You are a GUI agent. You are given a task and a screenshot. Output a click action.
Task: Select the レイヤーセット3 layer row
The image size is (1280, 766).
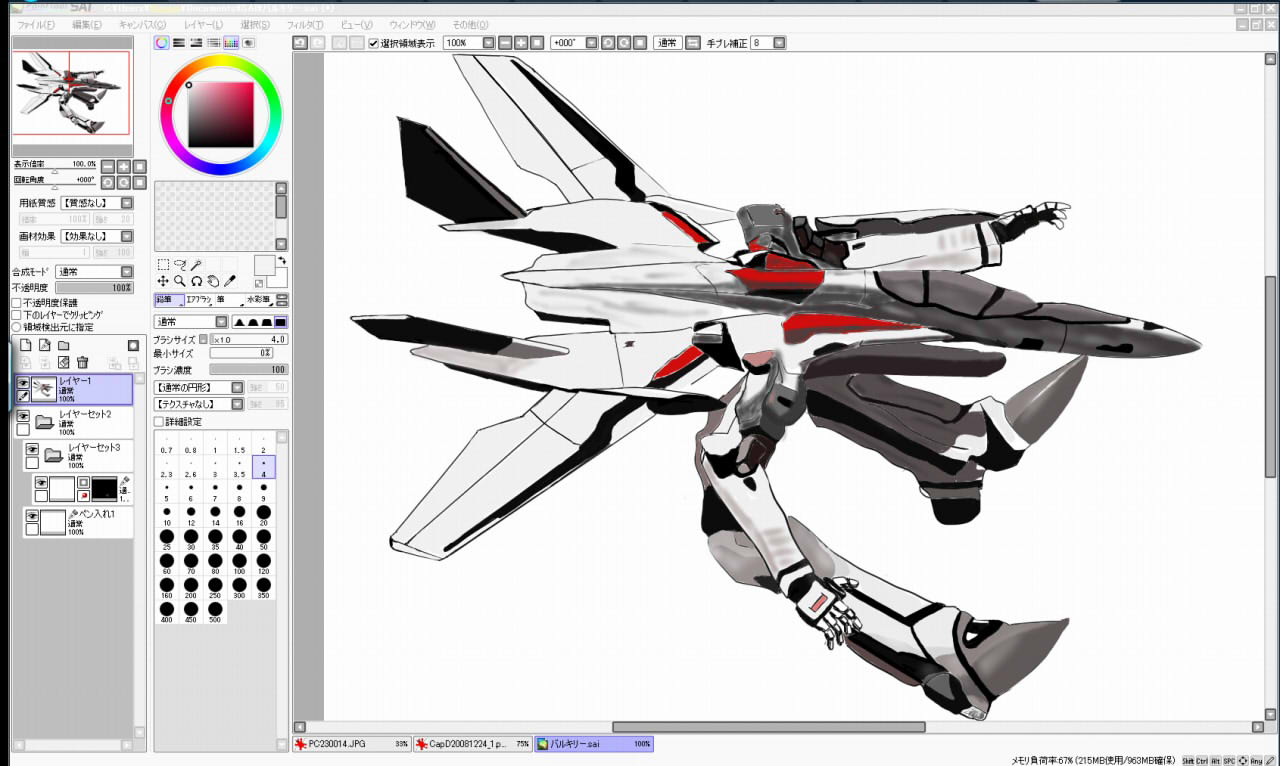click(77, 456)
